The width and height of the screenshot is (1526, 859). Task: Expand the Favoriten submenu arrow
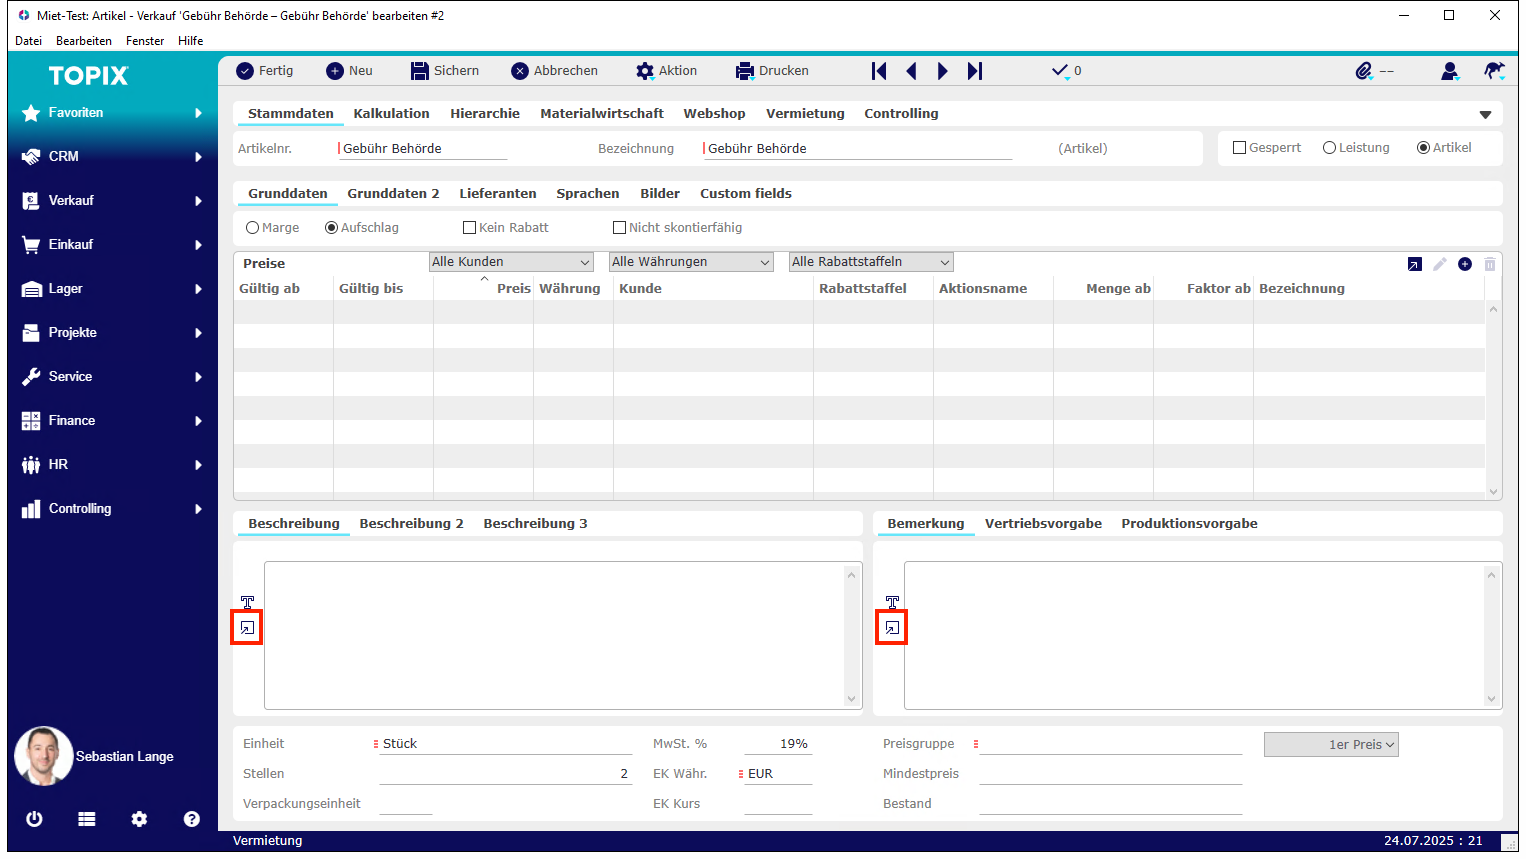[x=198, y=113]
